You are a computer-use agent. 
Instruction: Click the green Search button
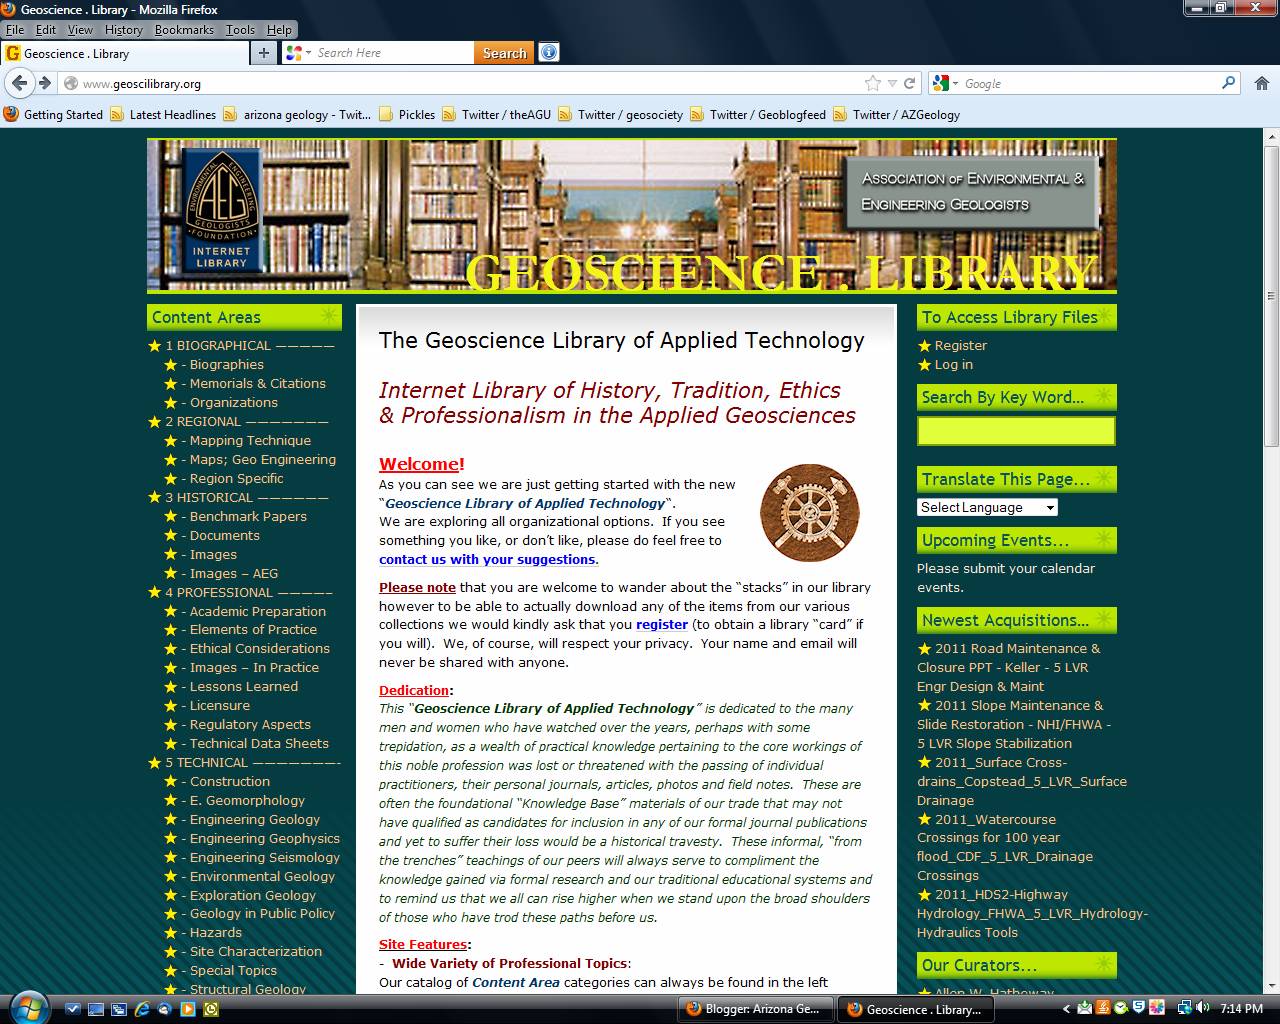point(504,52)
